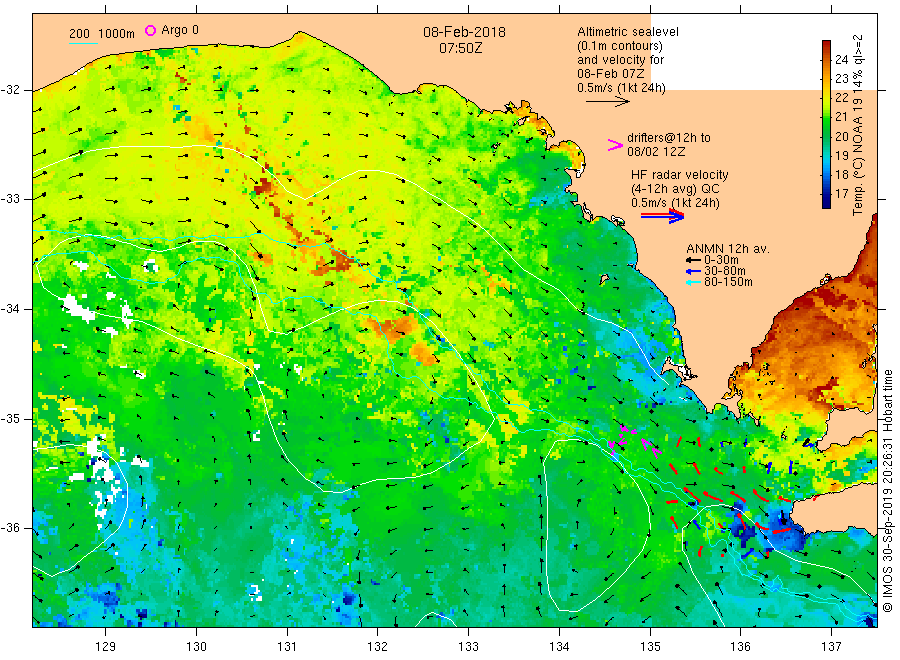900x660 pixels.
Task: Click the black 0-30m ANMN arrow
Action: 694,260
